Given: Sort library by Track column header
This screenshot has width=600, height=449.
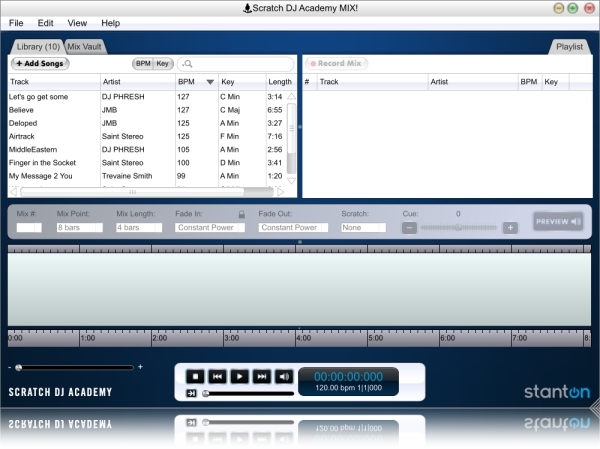Looking at the screenshot, I should tap(54, 82).
